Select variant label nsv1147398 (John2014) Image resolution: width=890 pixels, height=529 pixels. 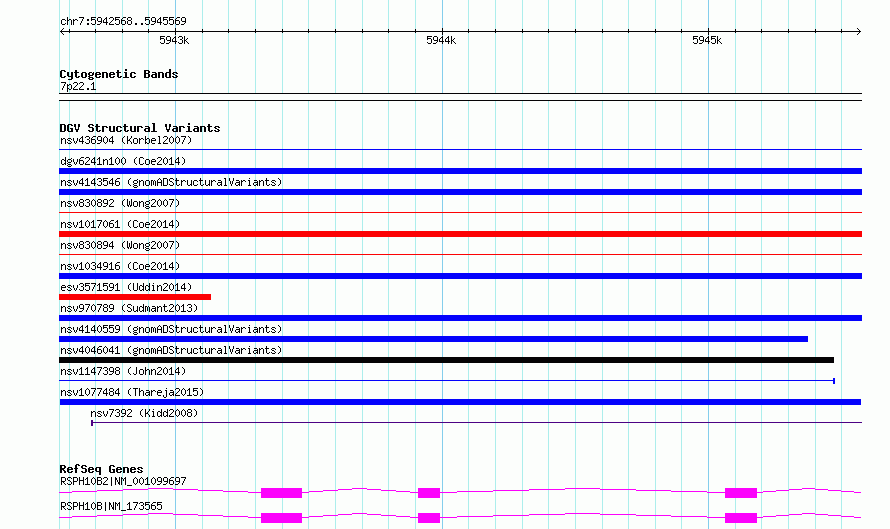[123, 371]
